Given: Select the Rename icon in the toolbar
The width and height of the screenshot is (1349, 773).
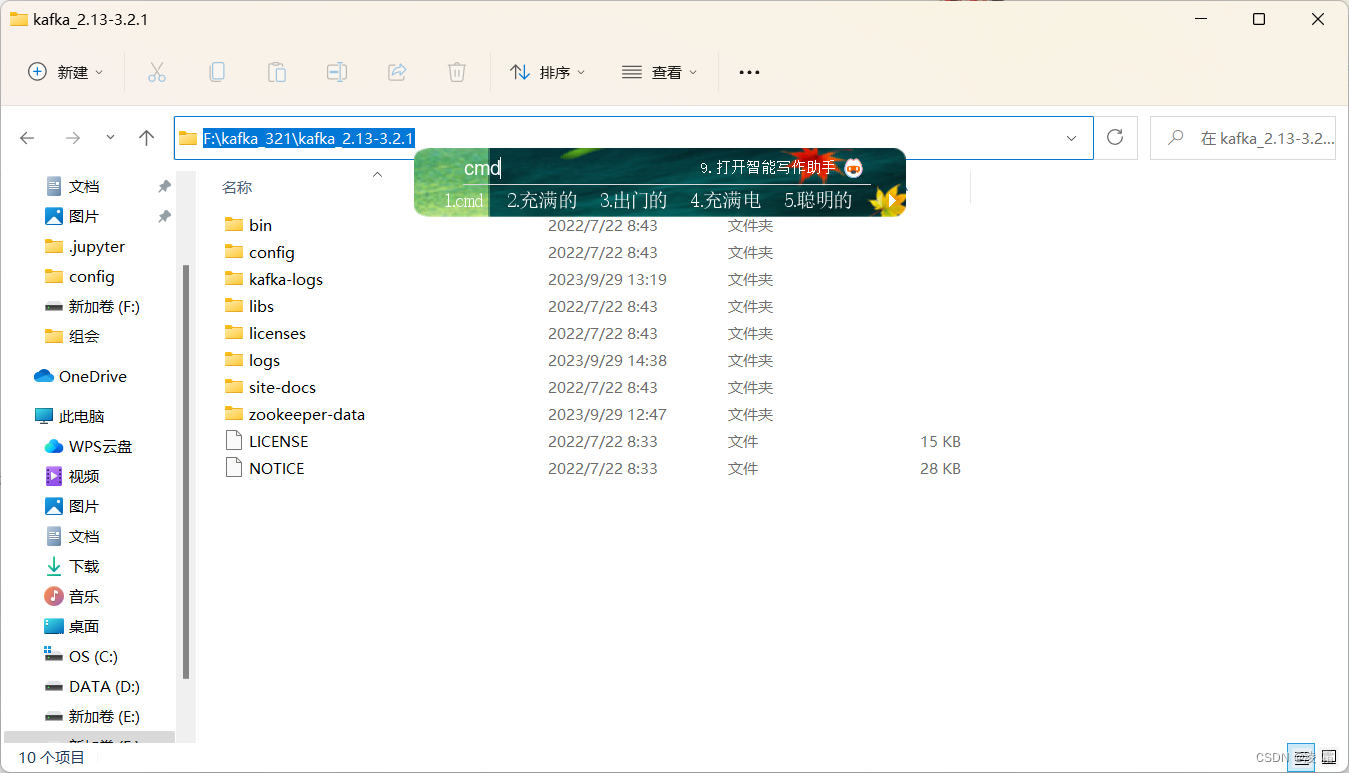Looking at the screenshot, I should tap(336, 71).
